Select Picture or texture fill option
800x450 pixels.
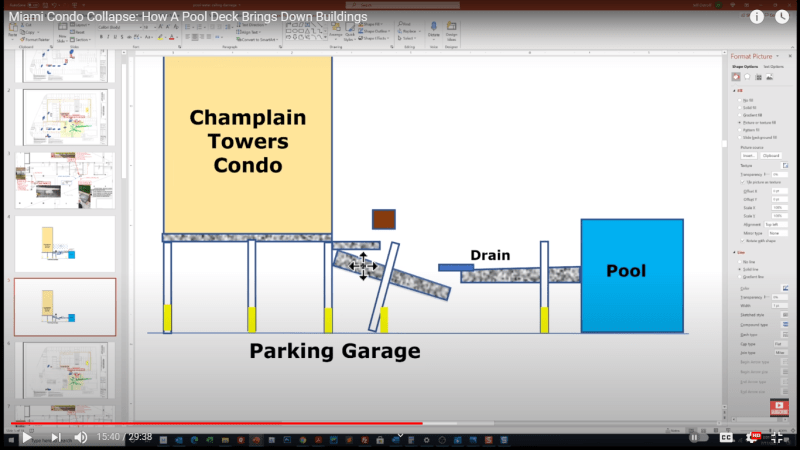tap(740, 122)
